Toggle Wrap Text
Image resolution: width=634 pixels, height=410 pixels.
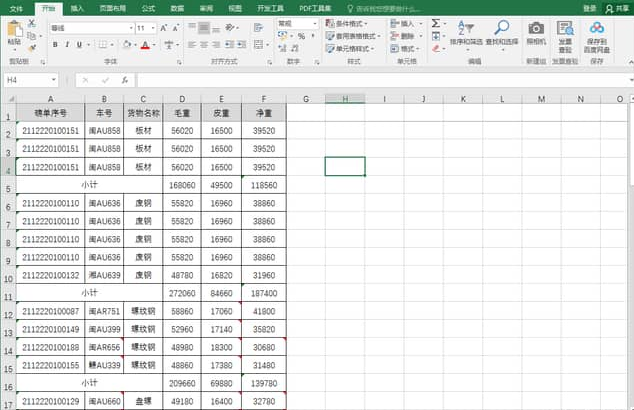258,27
